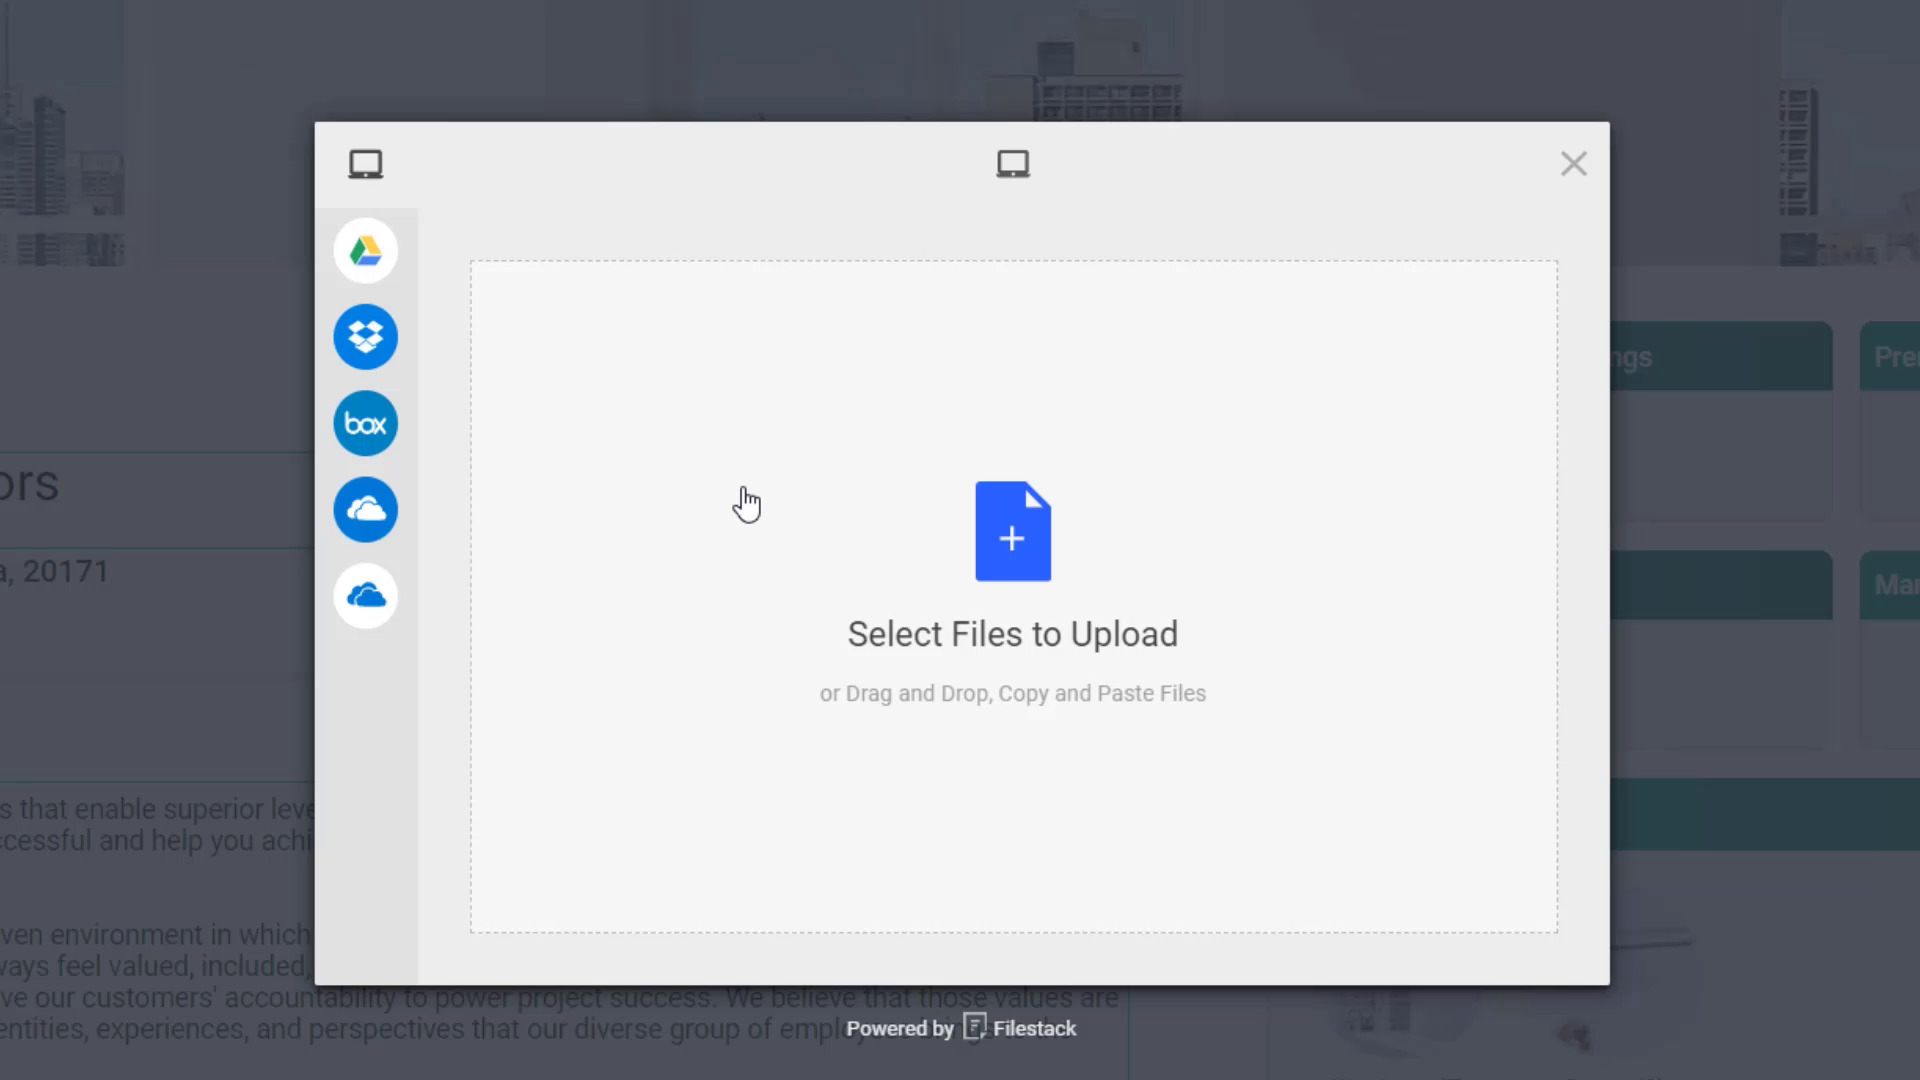The width and height of the screenshot is (1920, 1080).
Task: Click the teal tab ending in 'ngs' behind dialog
Action: point(1720,357)
